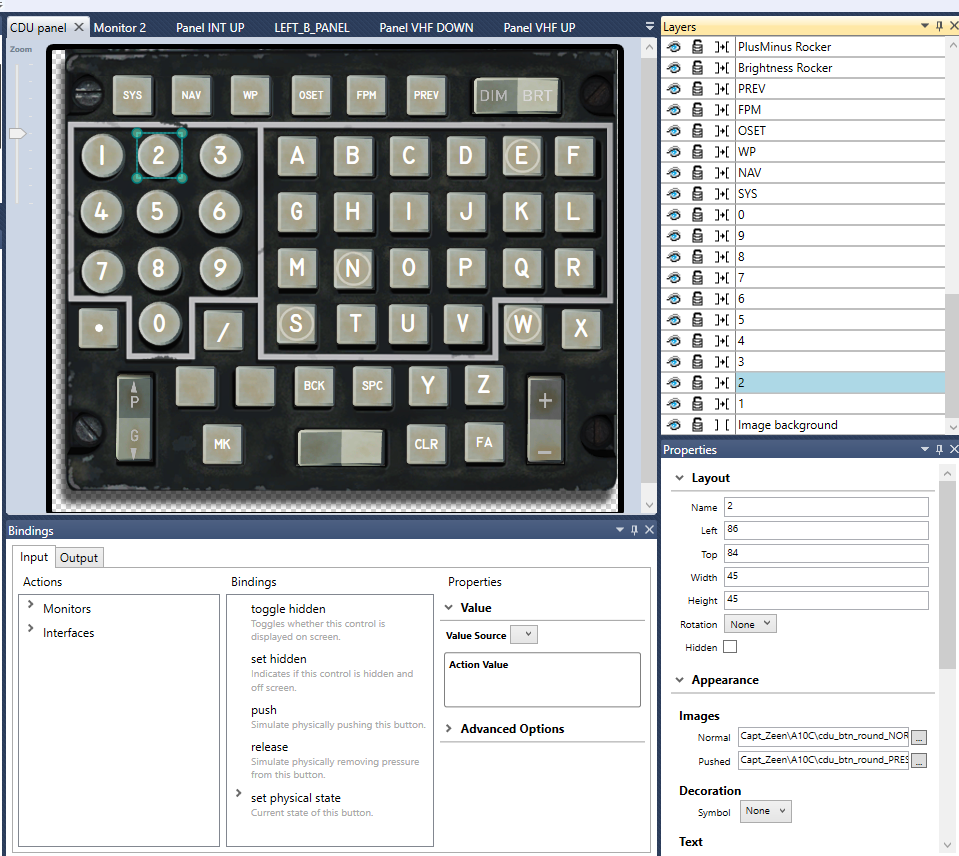Expand the set physical state binding

coord(239,793)
